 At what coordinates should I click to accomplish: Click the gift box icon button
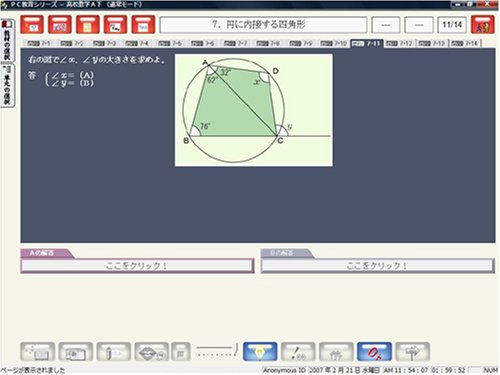tap(336, 352)
